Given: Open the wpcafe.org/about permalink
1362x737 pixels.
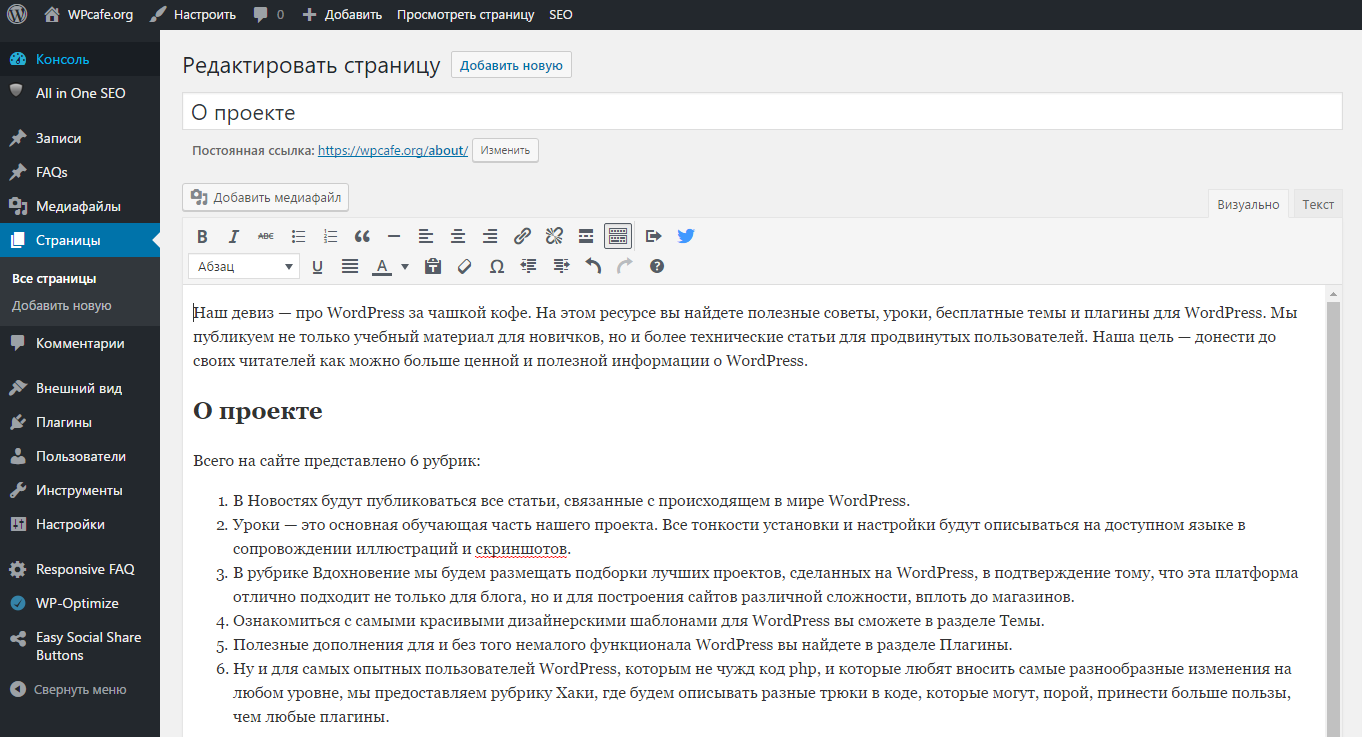Looking at the screenshot, I should point(393,150).
